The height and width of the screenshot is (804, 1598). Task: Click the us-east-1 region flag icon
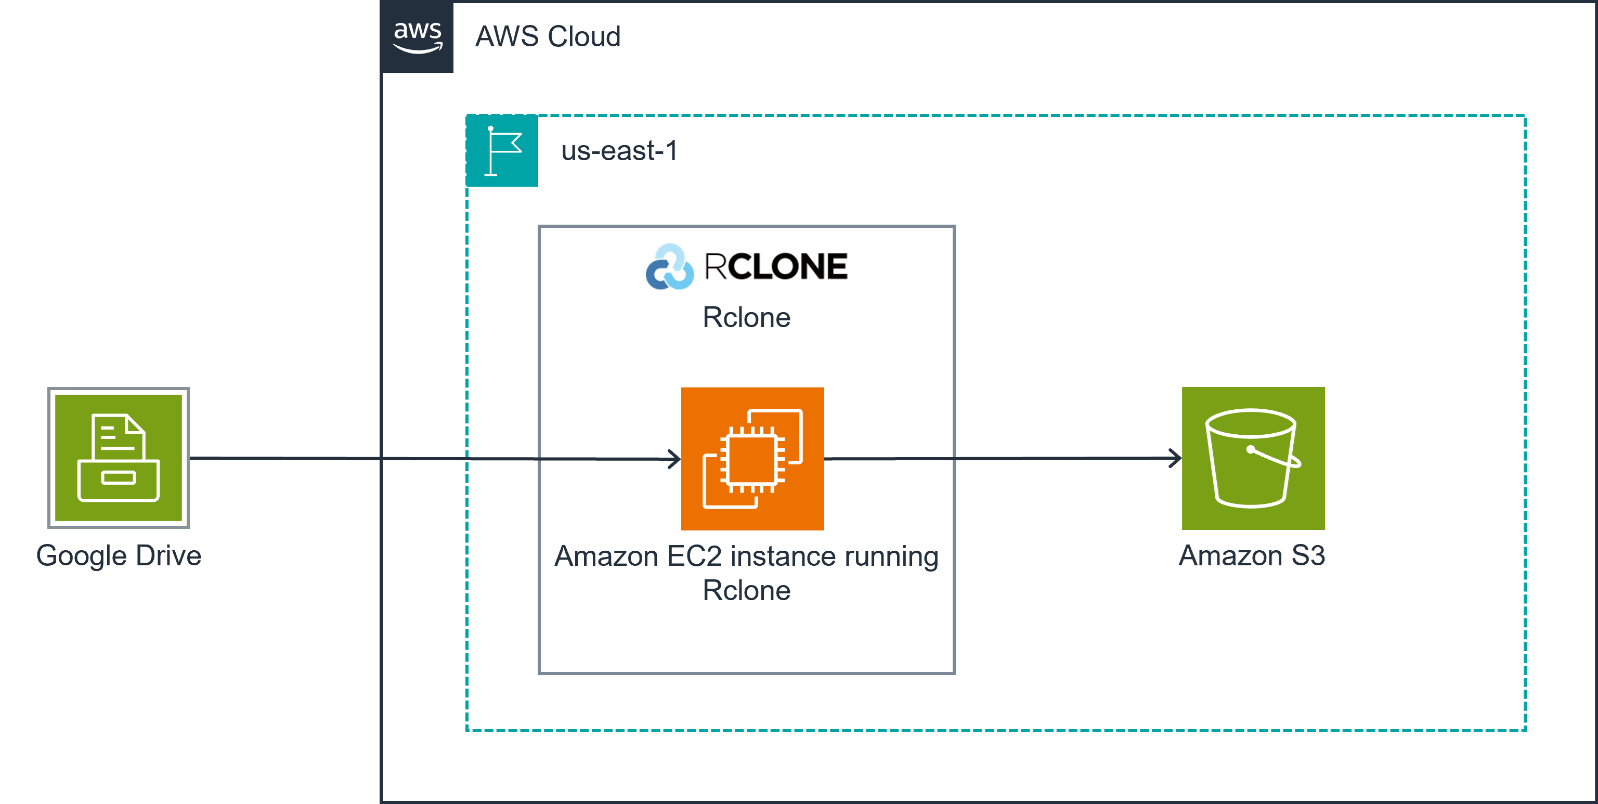pyautogui.click(x=503, y=151)
